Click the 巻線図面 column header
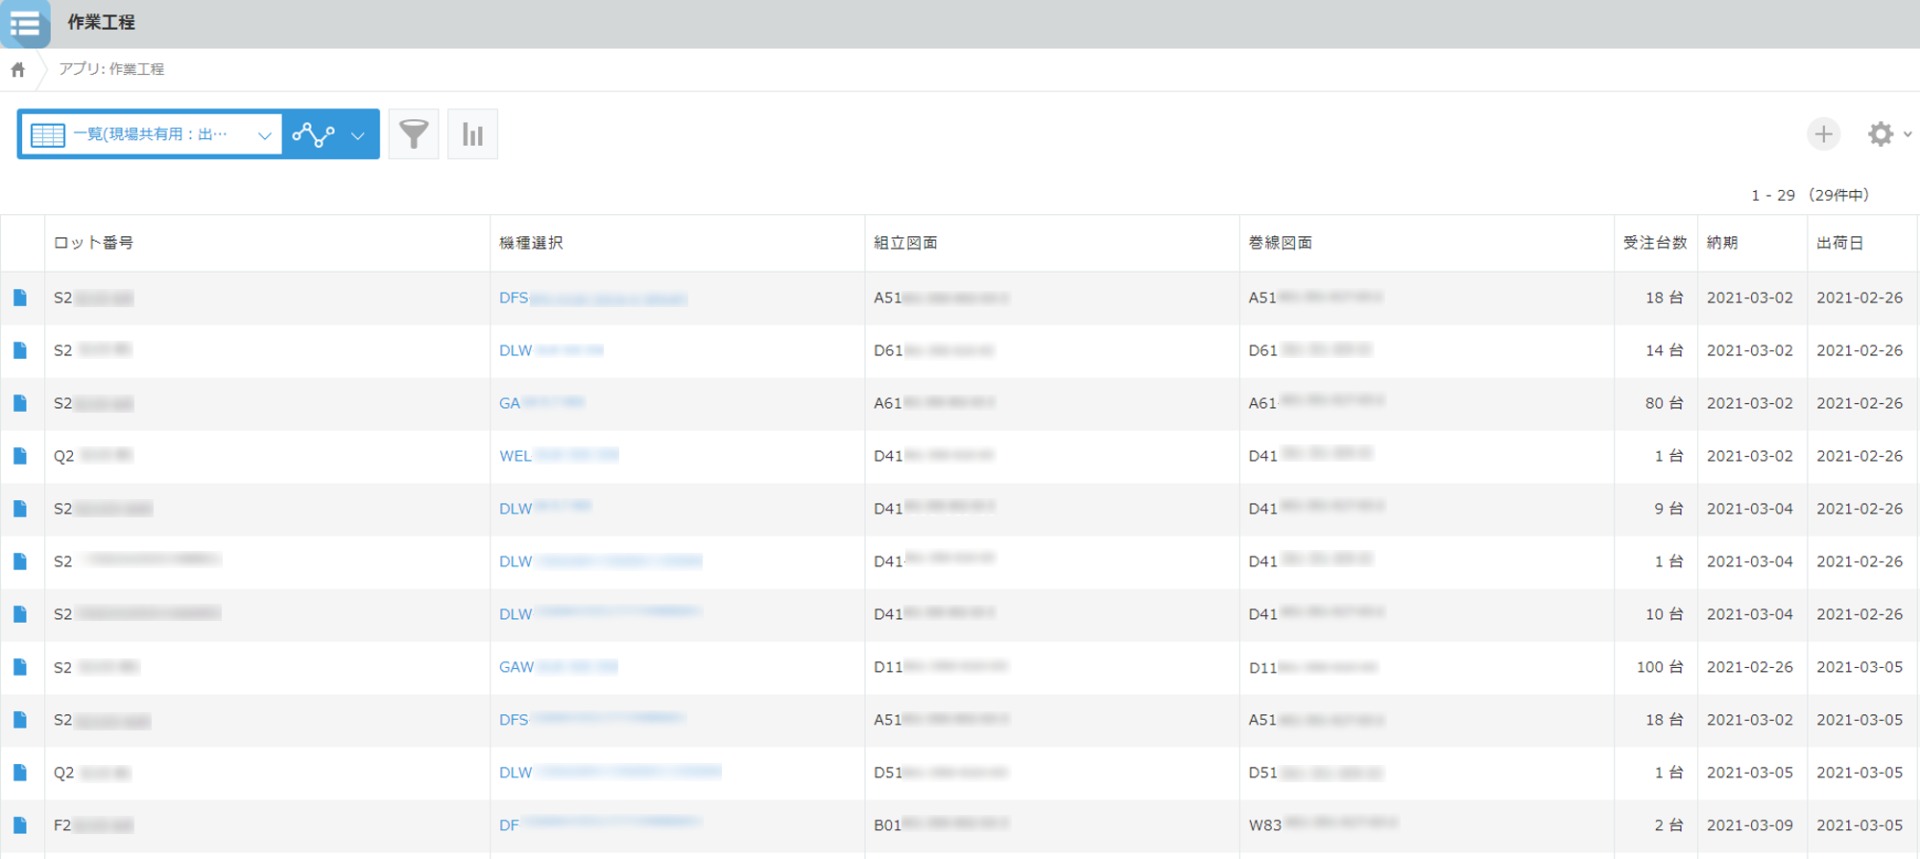Viewport: 1920px width, 859px height. pyautogui.click(x=1280, y=243)
